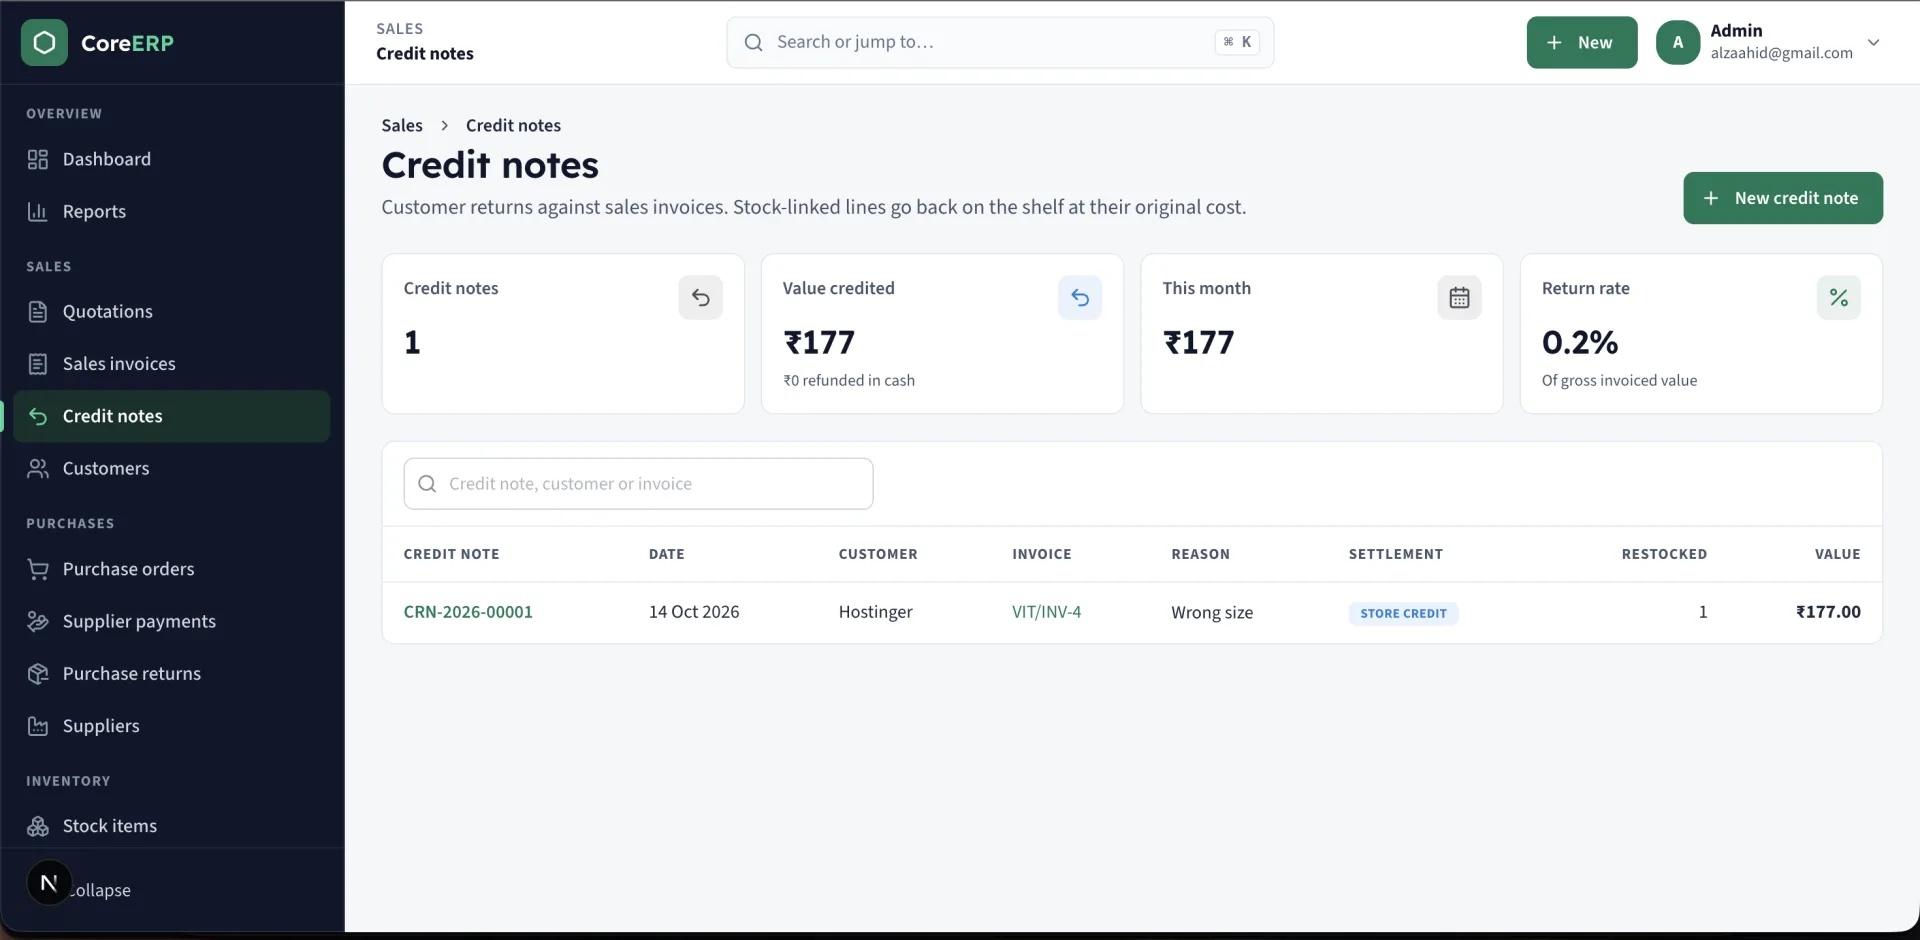Click the round N badge icon
Viewport: 1920px width, 940px height.
click(49, 883)
